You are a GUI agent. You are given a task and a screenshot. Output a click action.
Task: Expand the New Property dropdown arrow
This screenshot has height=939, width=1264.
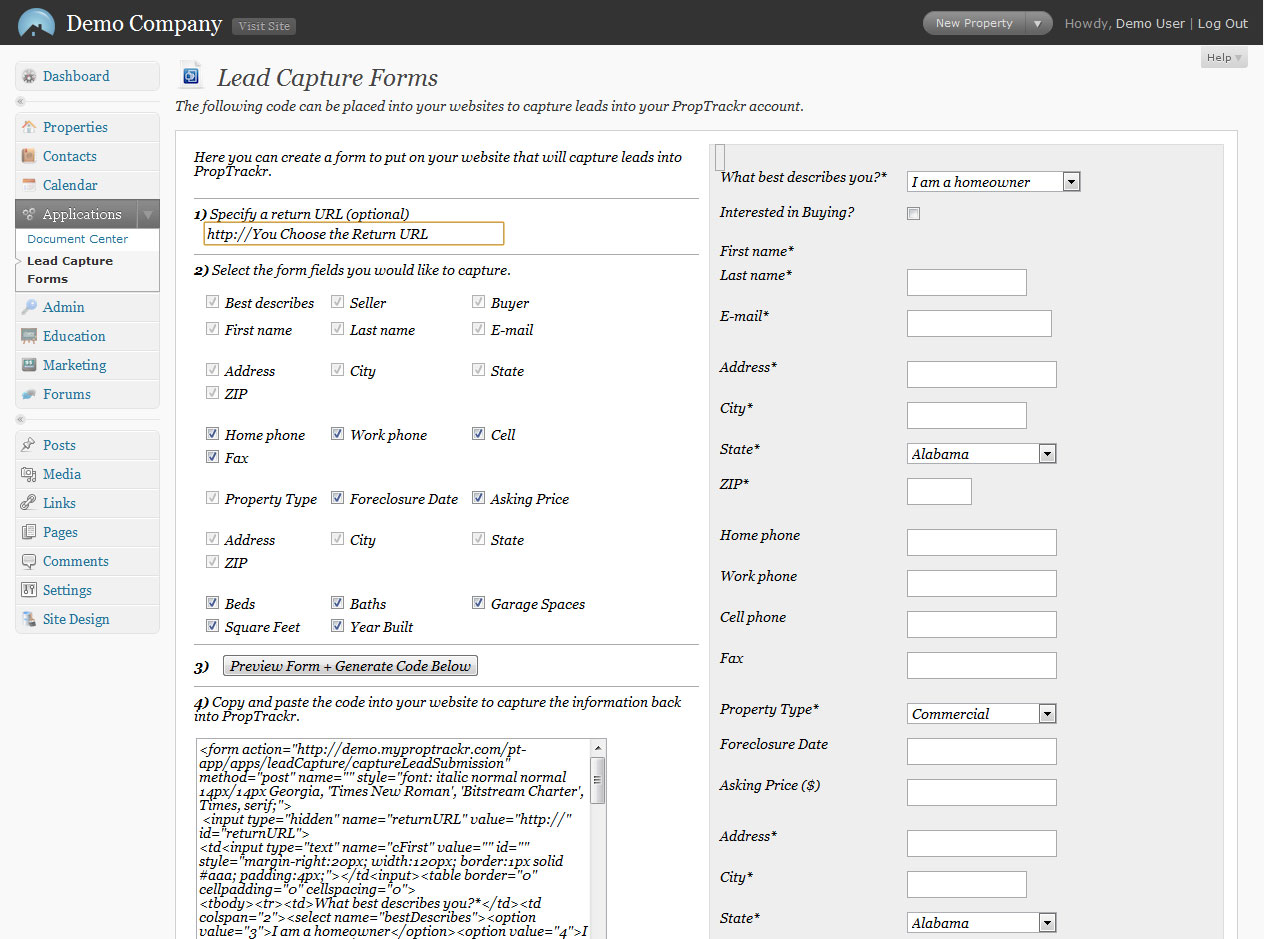1038,23
